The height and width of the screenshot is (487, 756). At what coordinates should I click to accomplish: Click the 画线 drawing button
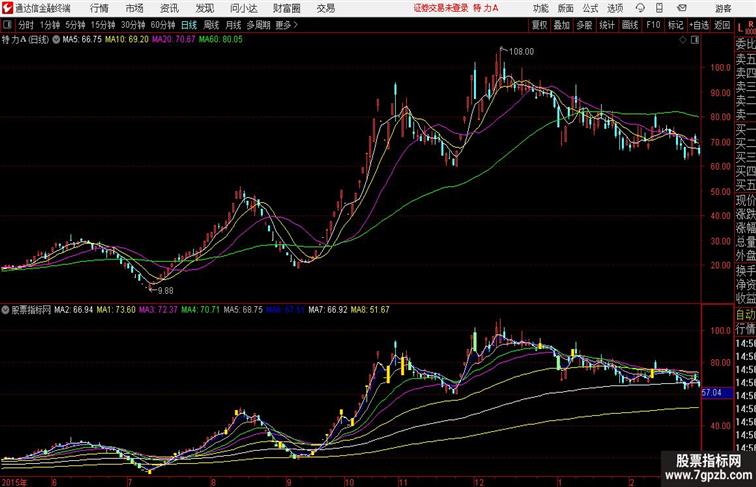[x=630, y=25]
